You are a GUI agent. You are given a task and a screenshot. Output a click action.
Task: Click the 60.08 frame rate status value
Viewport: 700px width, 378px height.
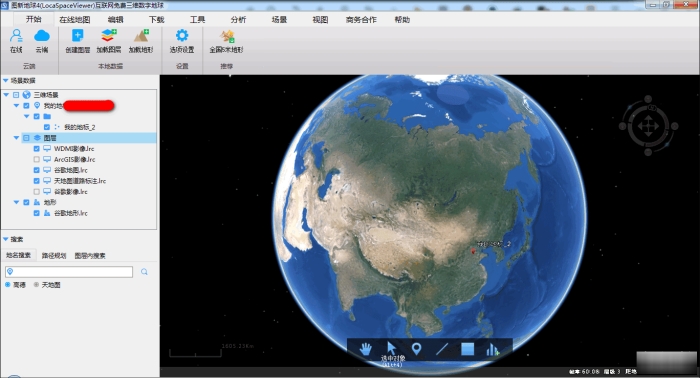coord(590,371)
